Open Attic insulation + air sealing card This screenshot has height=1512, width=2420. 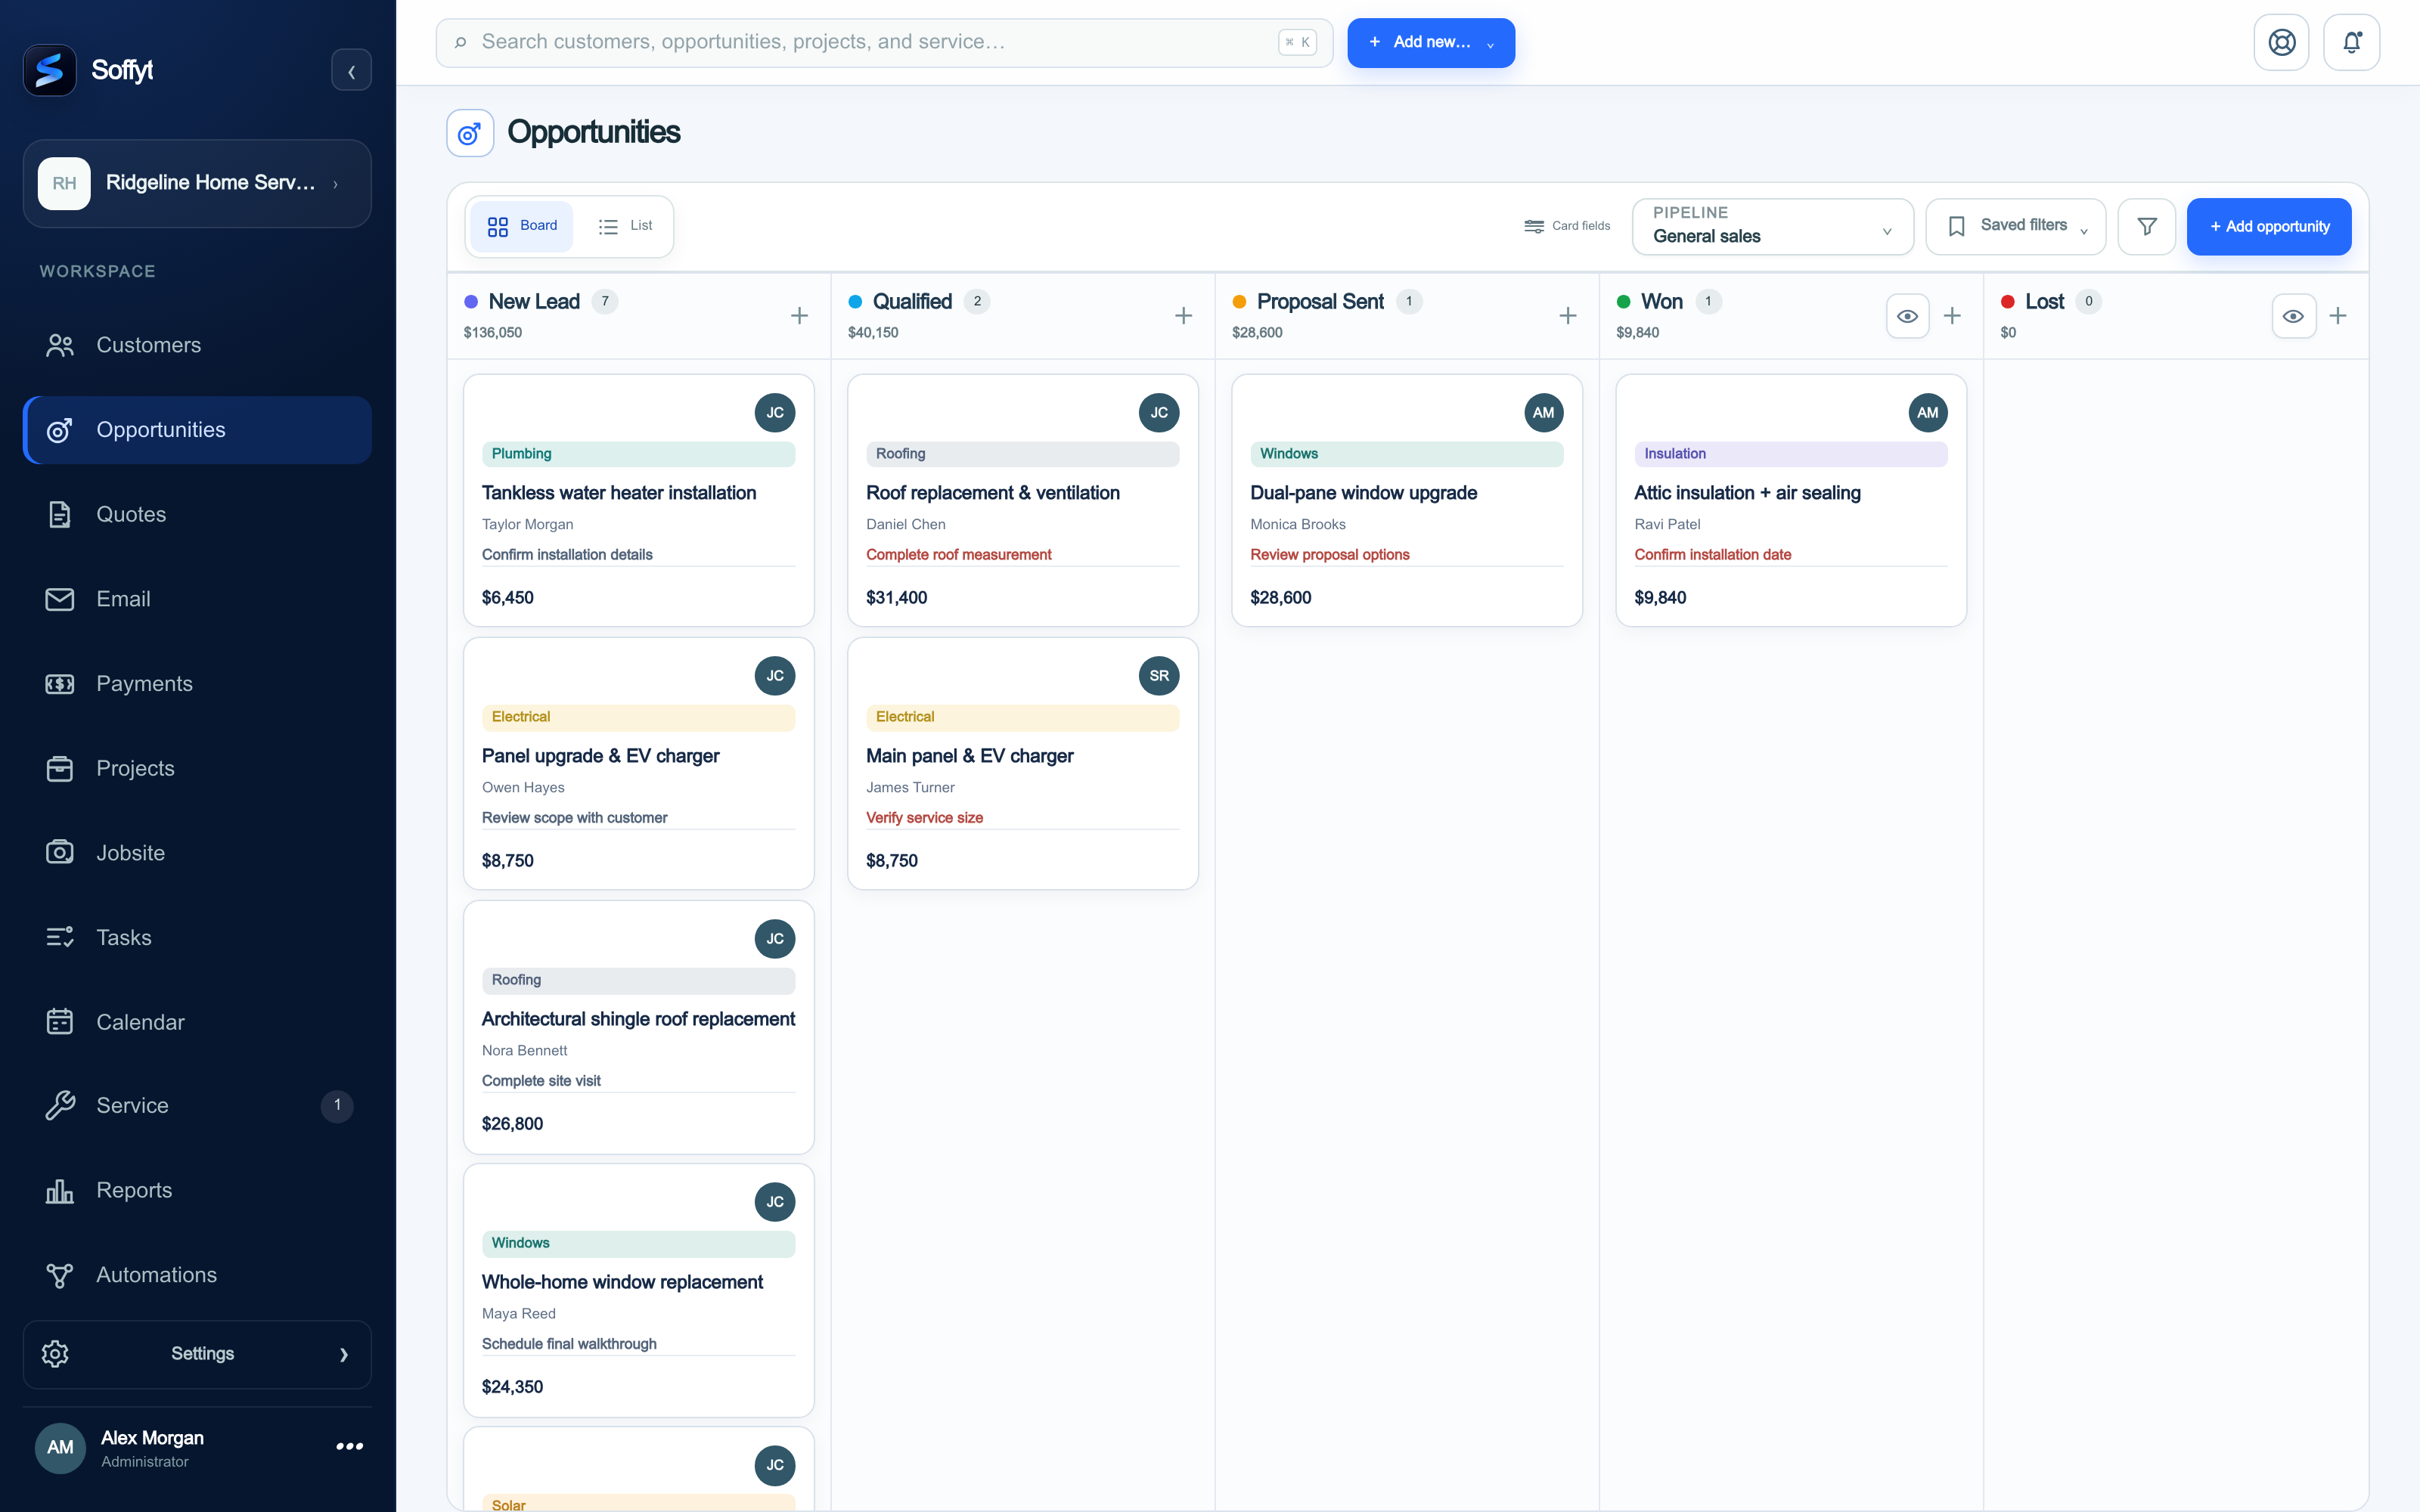click(x=1790, y=501)
